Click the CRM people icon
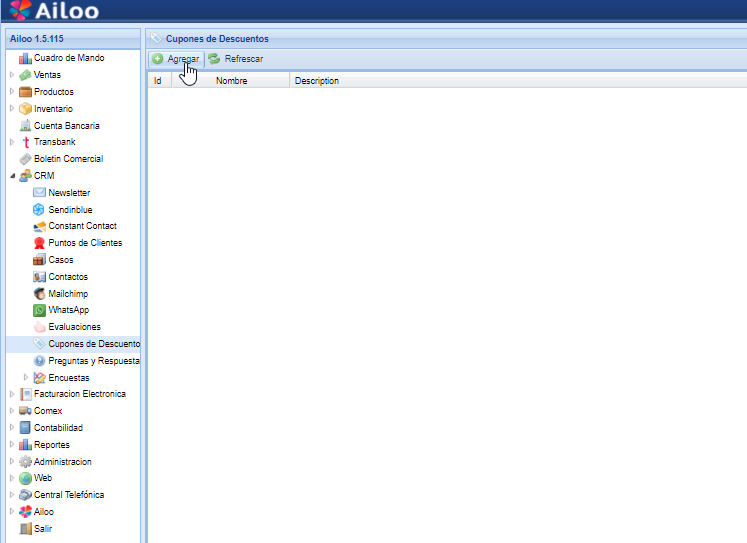This screenshot has width=747, height=543. click(25, 176)
